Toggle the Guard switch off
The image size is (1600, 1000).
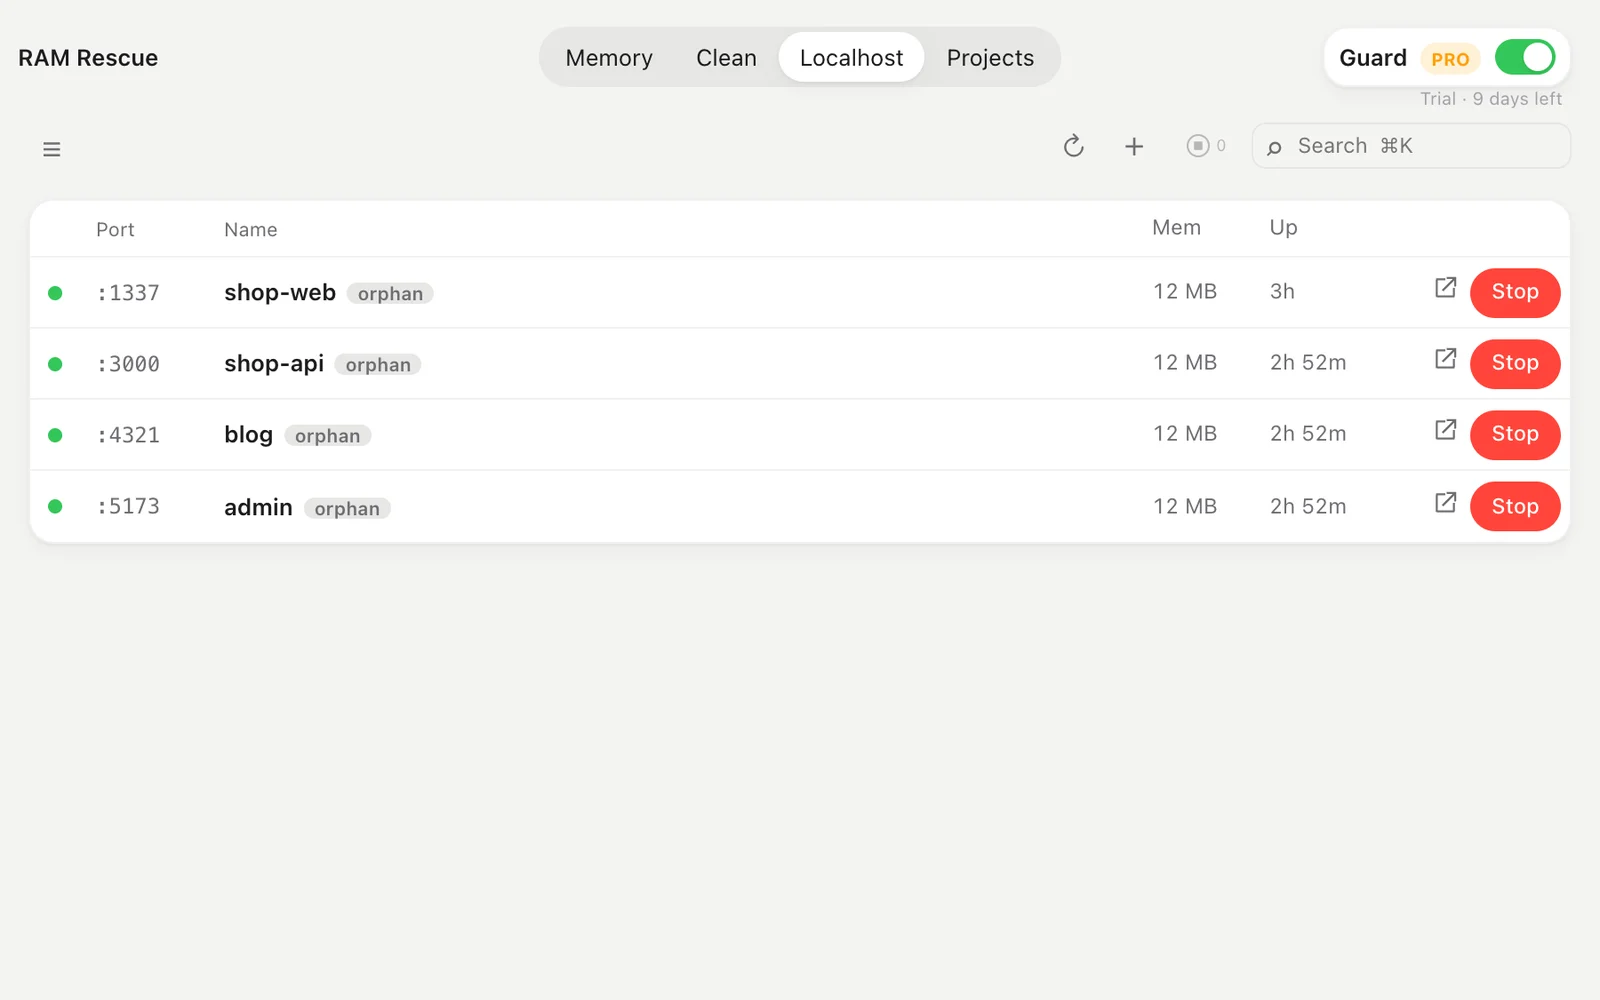(1525, 57)
